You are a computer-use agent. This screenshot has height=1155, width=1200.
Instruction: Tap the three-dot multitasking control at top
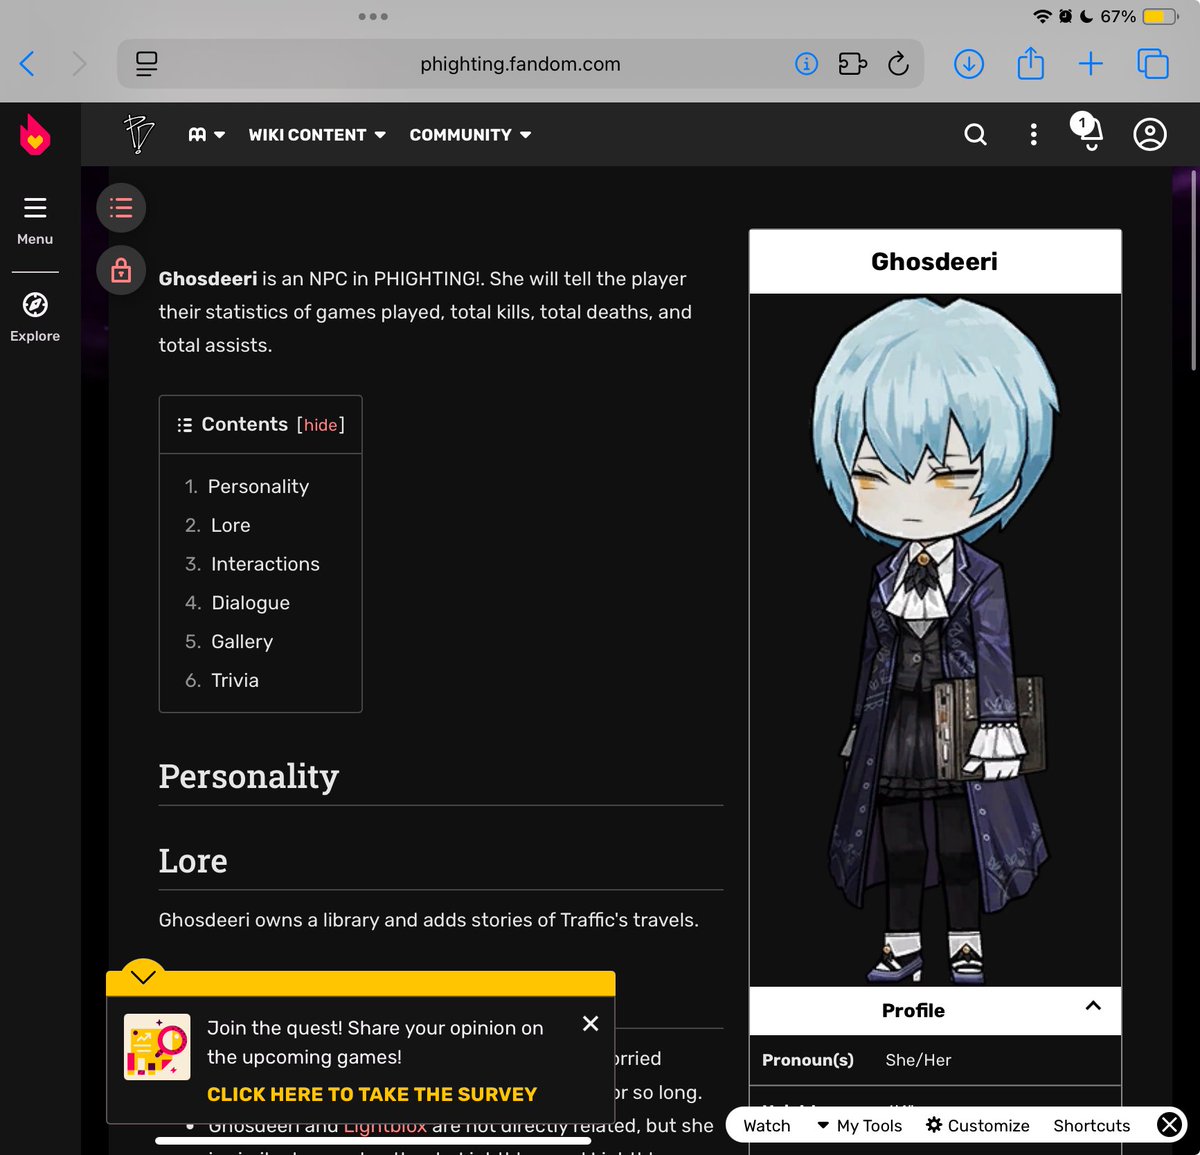(x=373, y=16)
